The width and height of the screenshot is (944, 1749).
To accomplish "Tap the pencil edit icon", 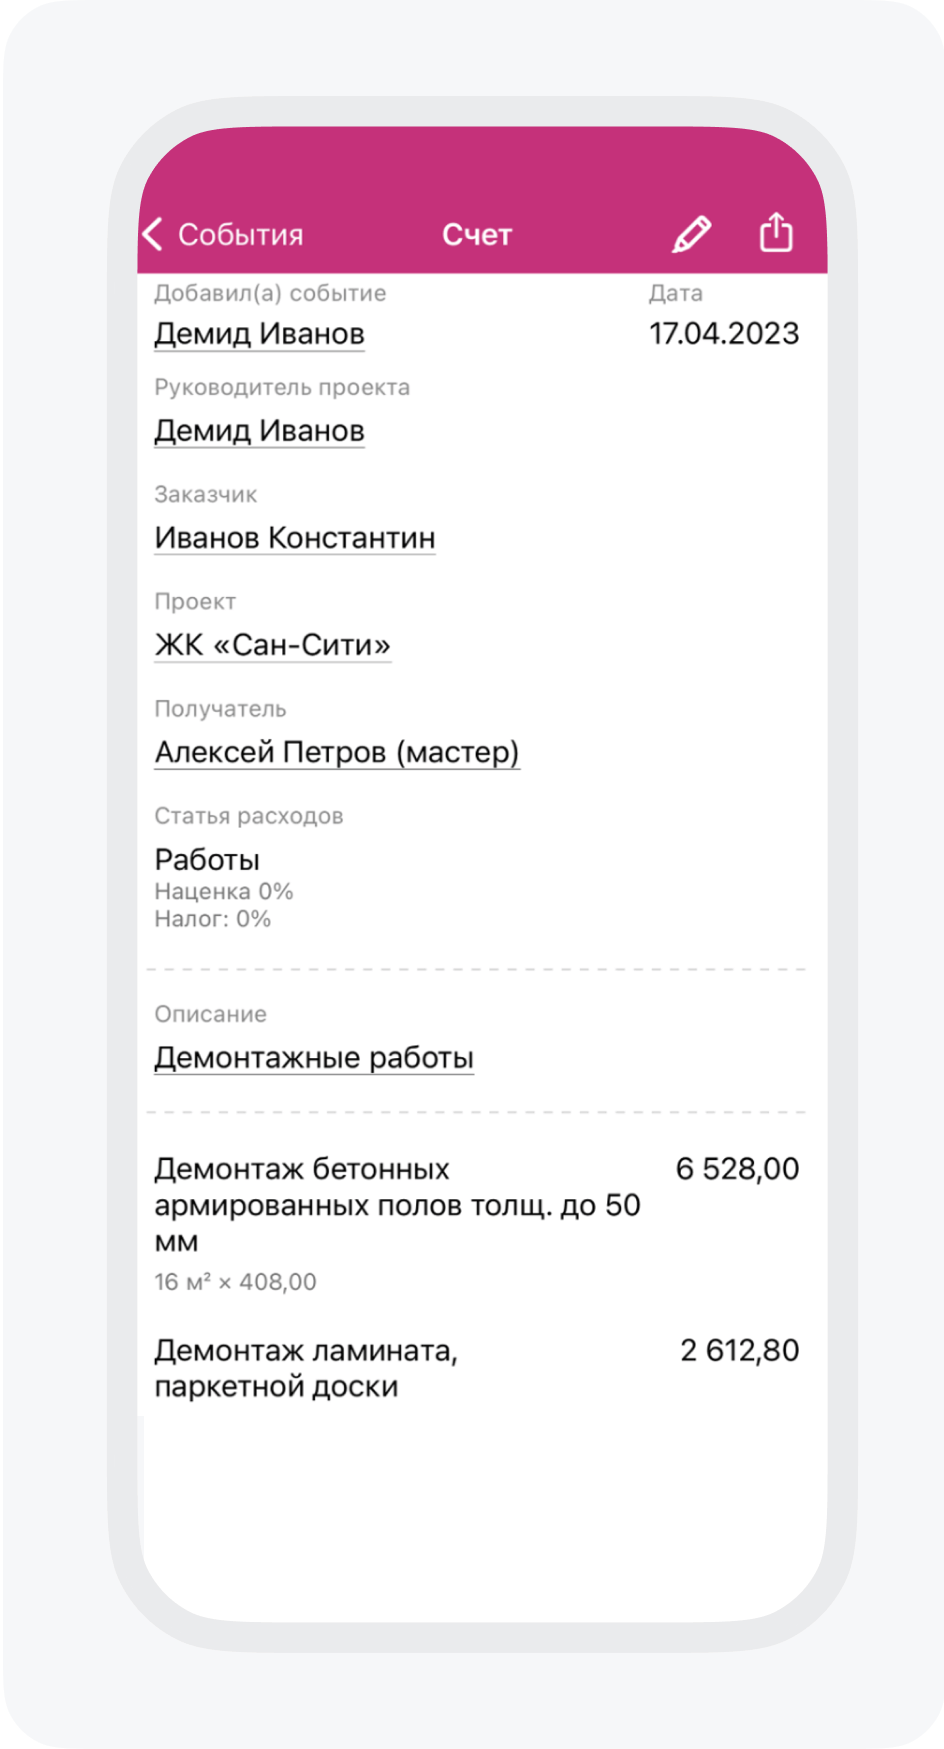I will coord(691,234).
